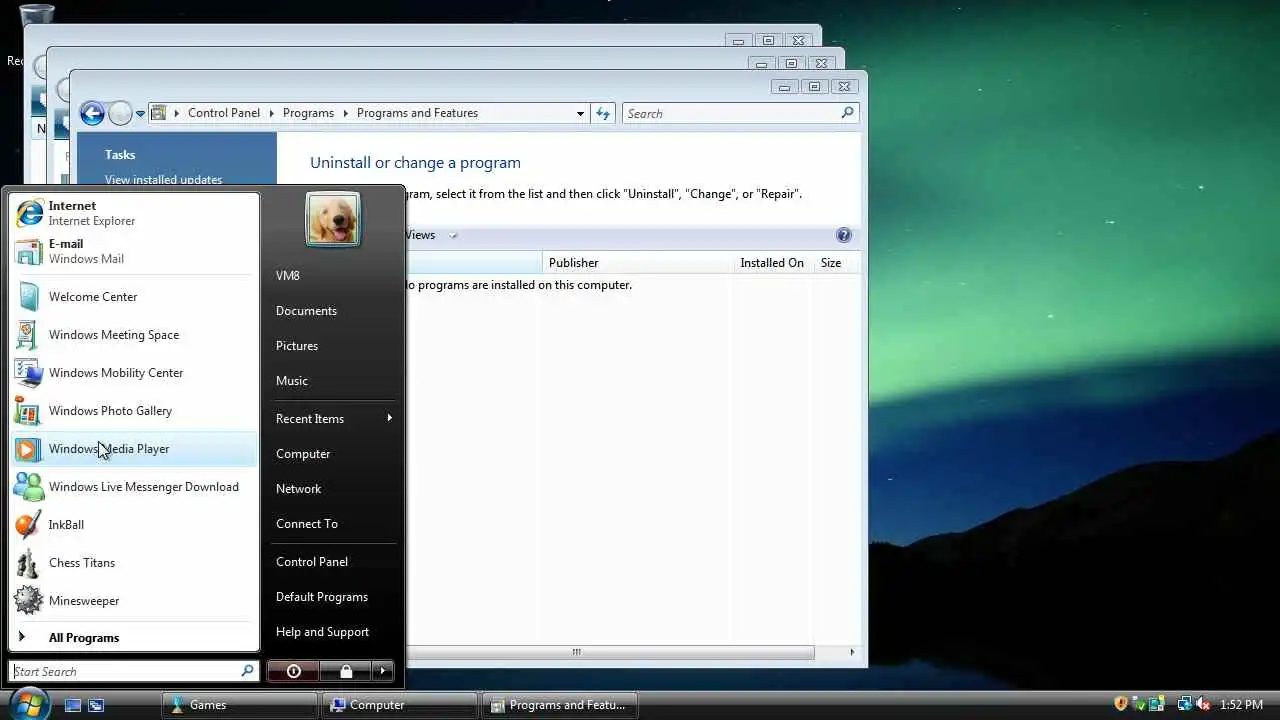Open Default Programs
This screenshot has height=720, width=1280.
point(333,597)
